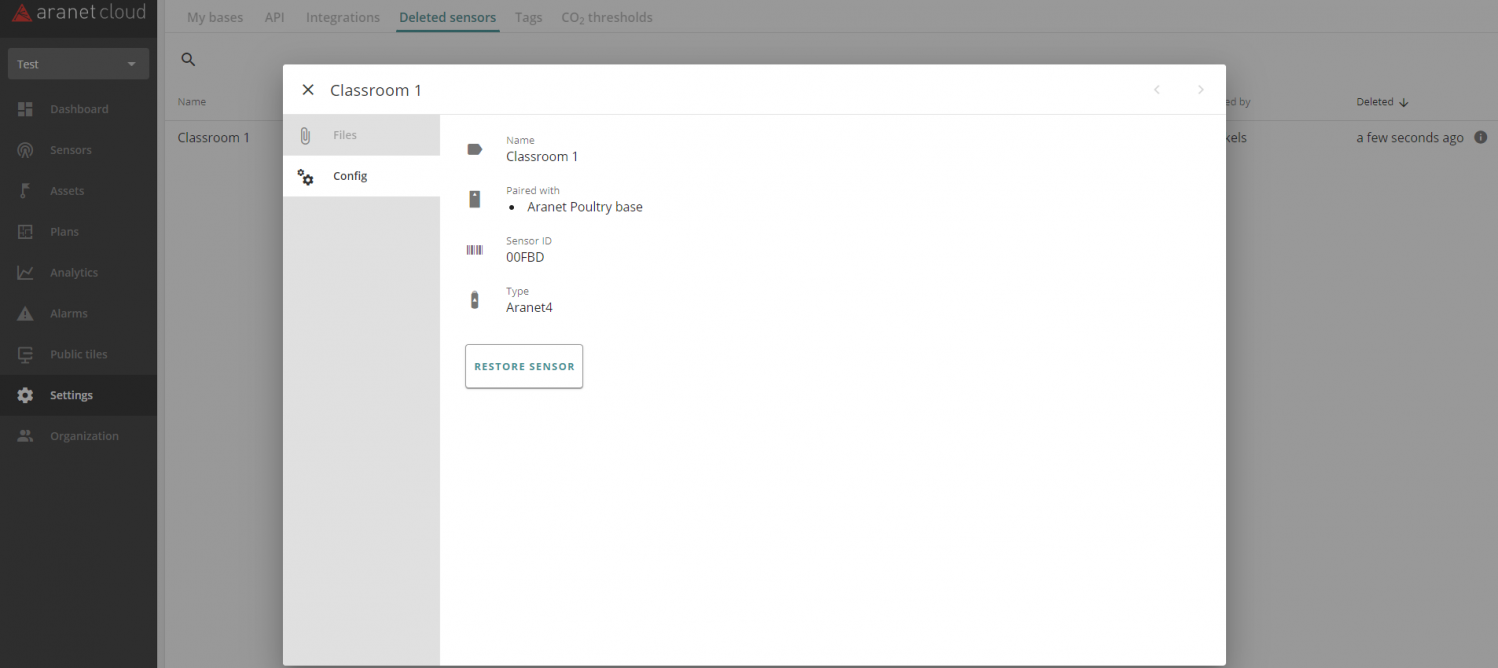The width and height of the screenshot is (1498, 668).
Task: Click the Paired with base icon
Action: (475, 199)
